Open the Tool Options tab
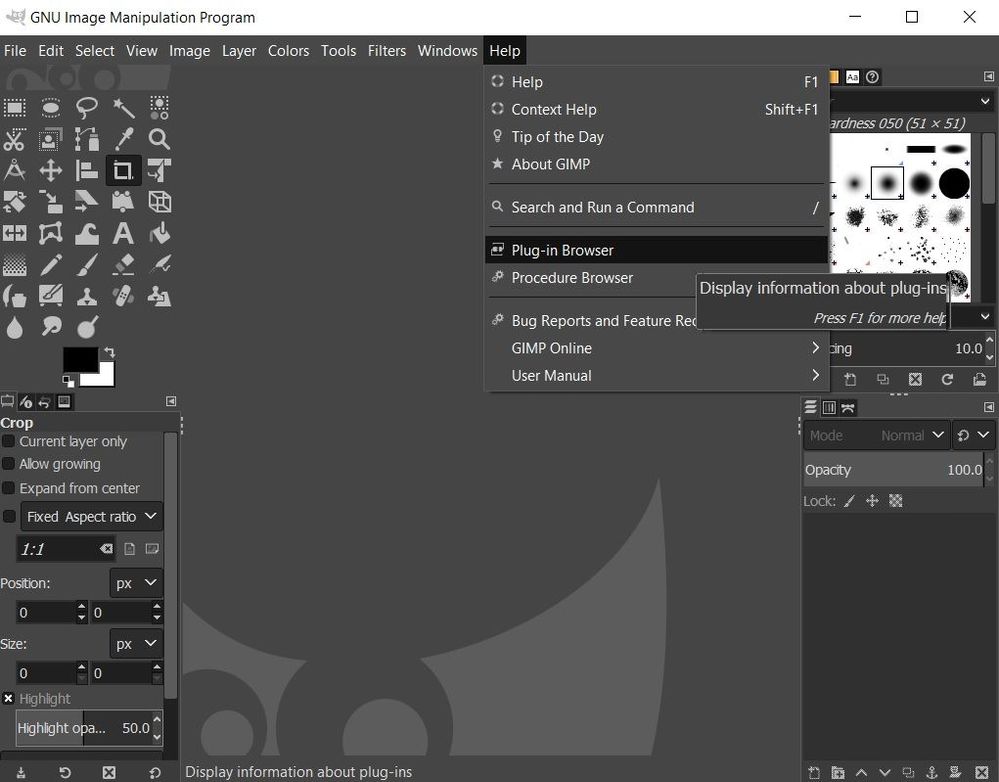Screen dimensions: 999x782 pos(7,402)
